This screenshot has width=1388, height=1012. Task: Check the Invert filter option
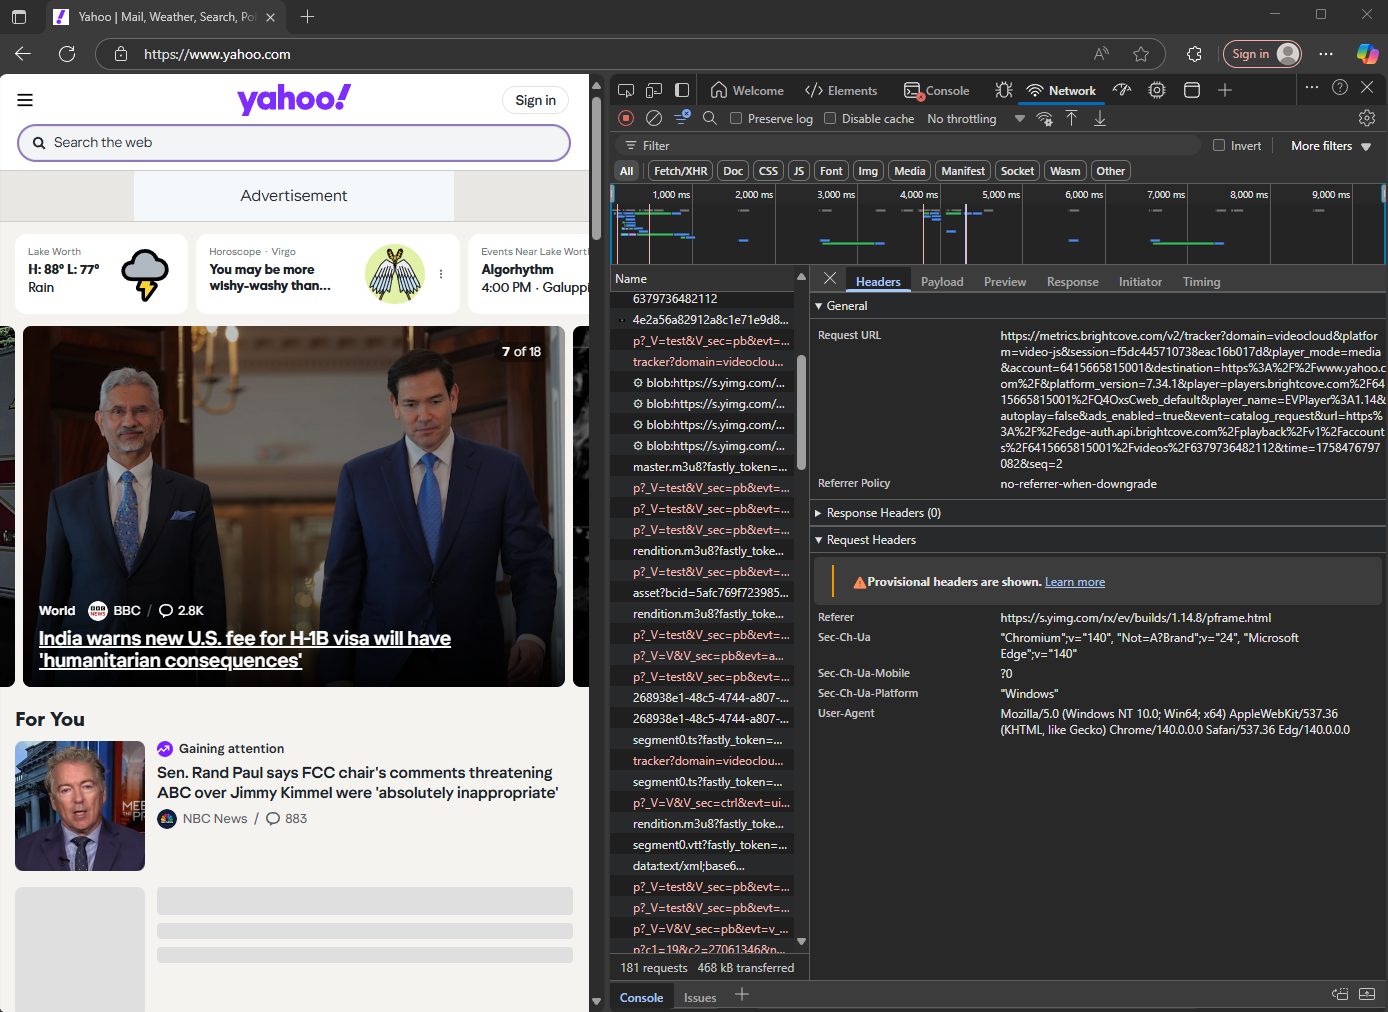point(1219,145)
